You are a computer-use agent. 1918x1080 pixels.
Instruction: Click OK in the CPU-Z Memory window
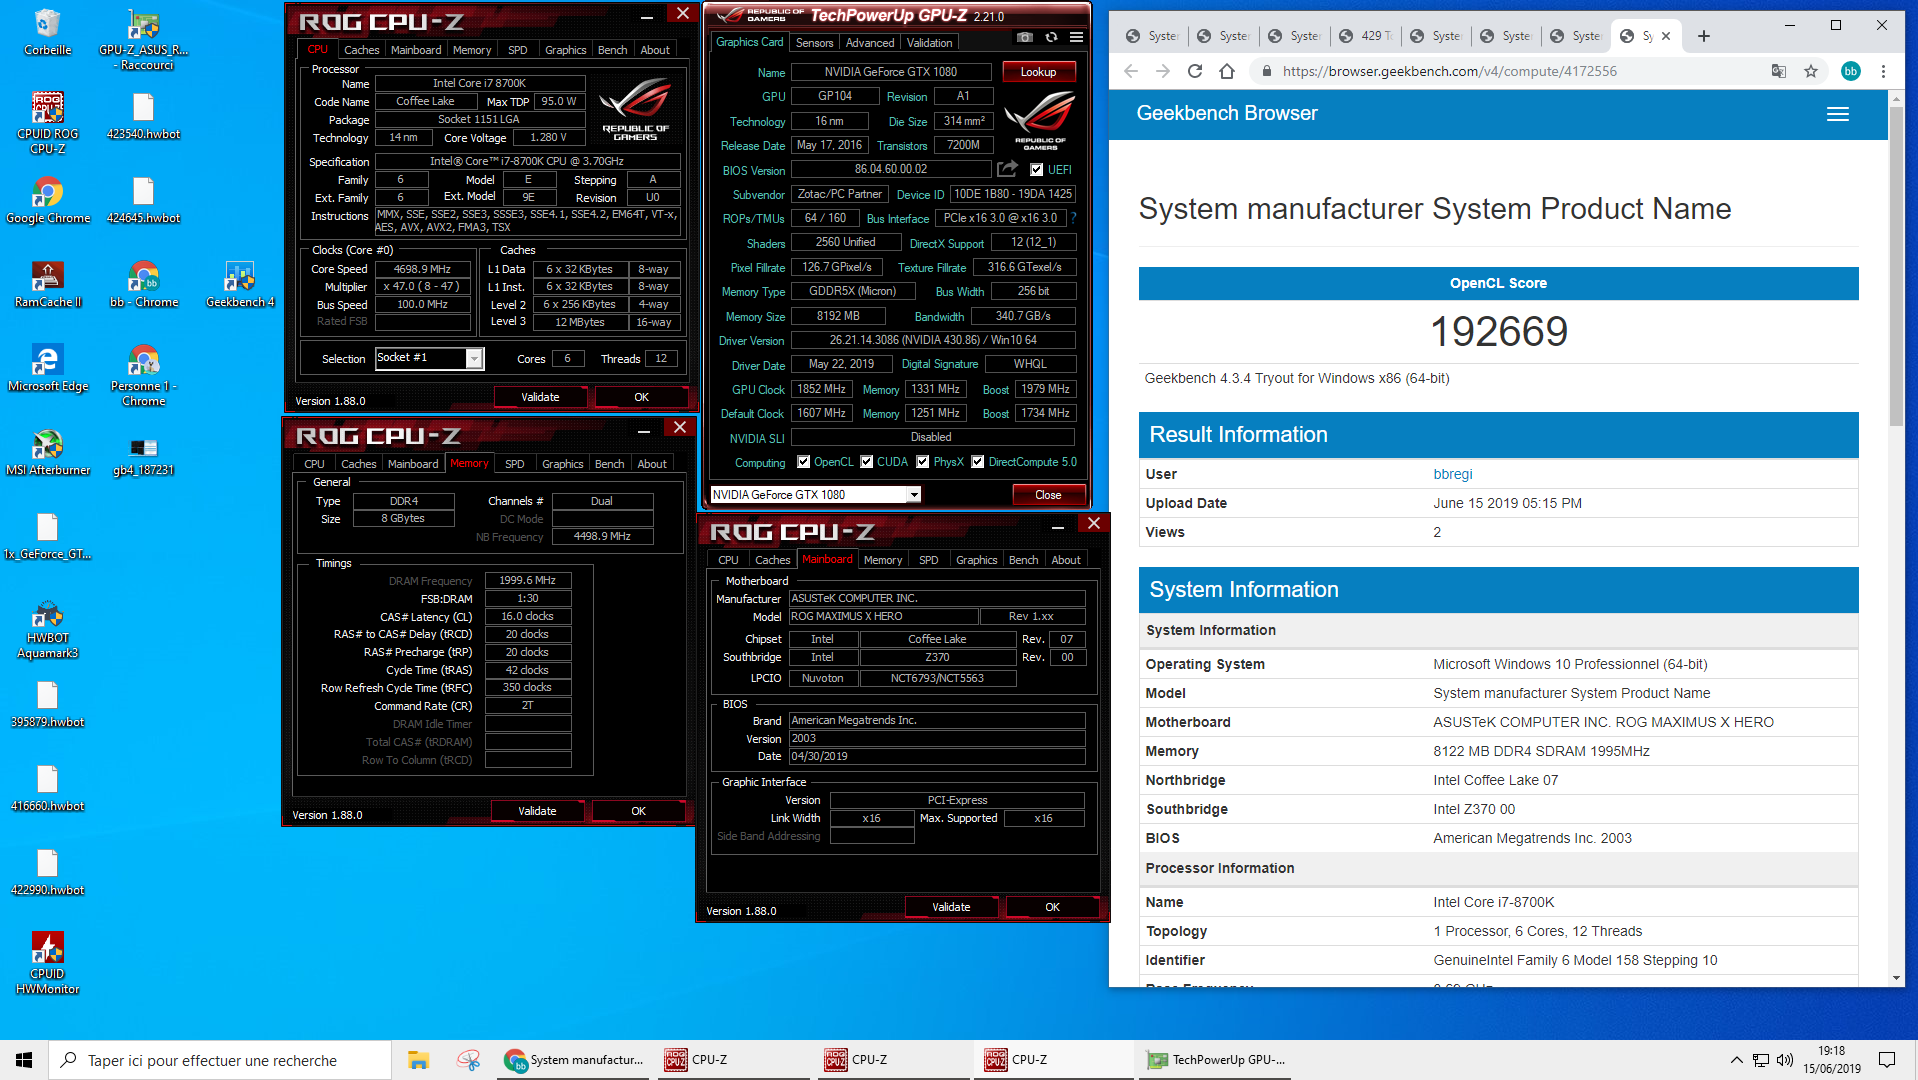[x=639, y=811]
